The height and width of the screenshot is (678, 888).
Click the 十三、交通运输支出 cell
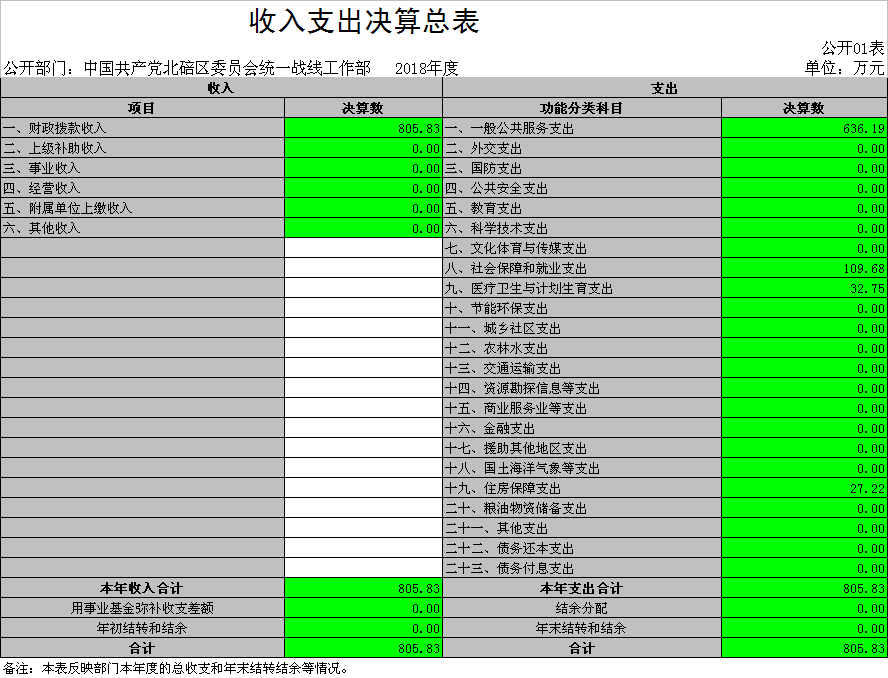pos(582,368)
